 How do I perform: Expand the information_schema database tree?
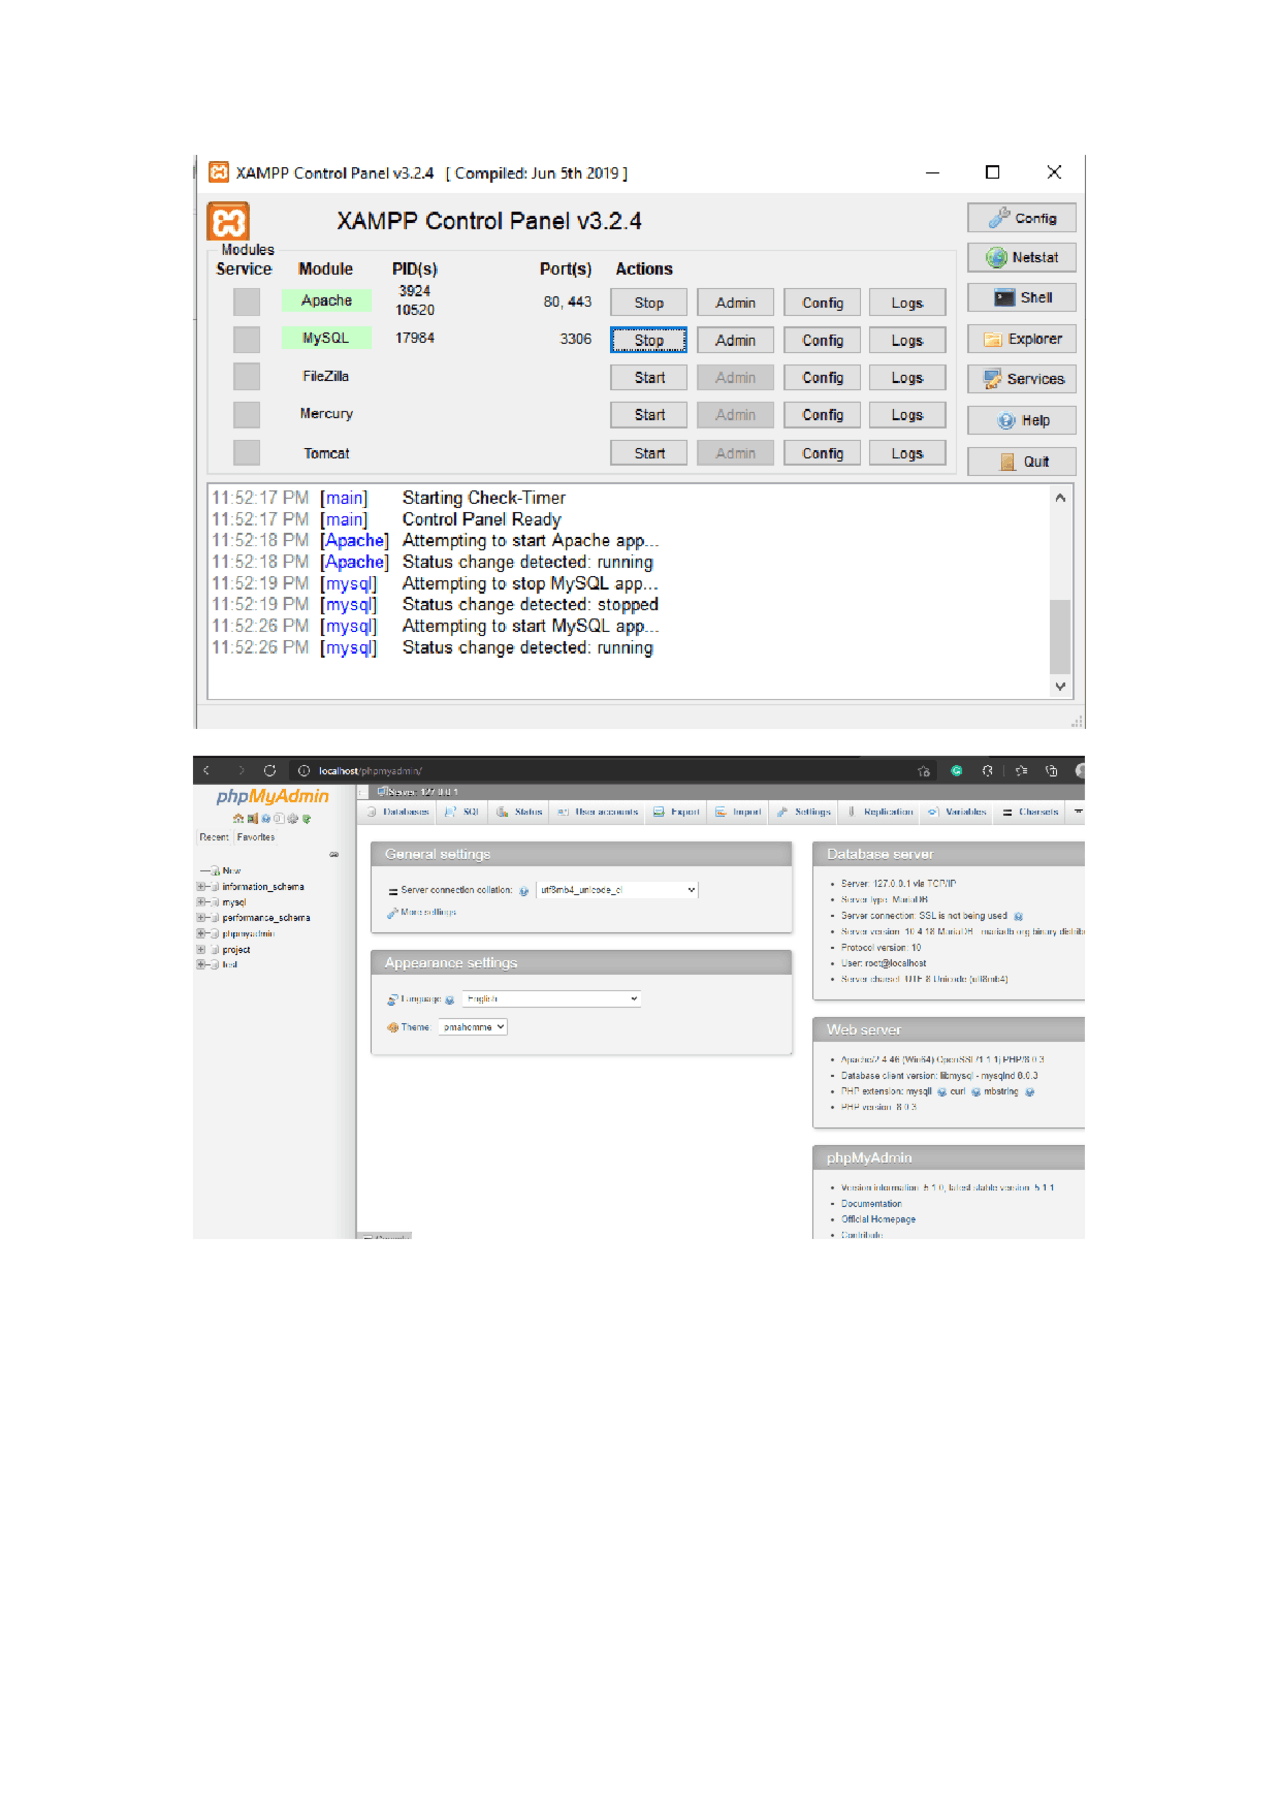click(x=201, y=887)
